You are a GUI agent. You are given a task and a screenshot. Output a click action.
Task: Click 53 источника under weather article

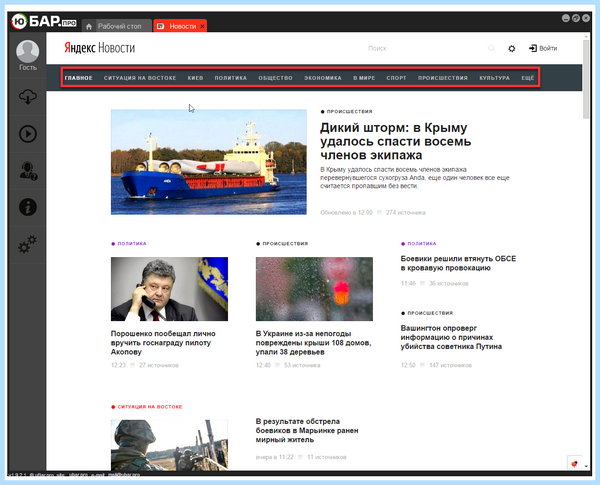click(x=302, y=365)
